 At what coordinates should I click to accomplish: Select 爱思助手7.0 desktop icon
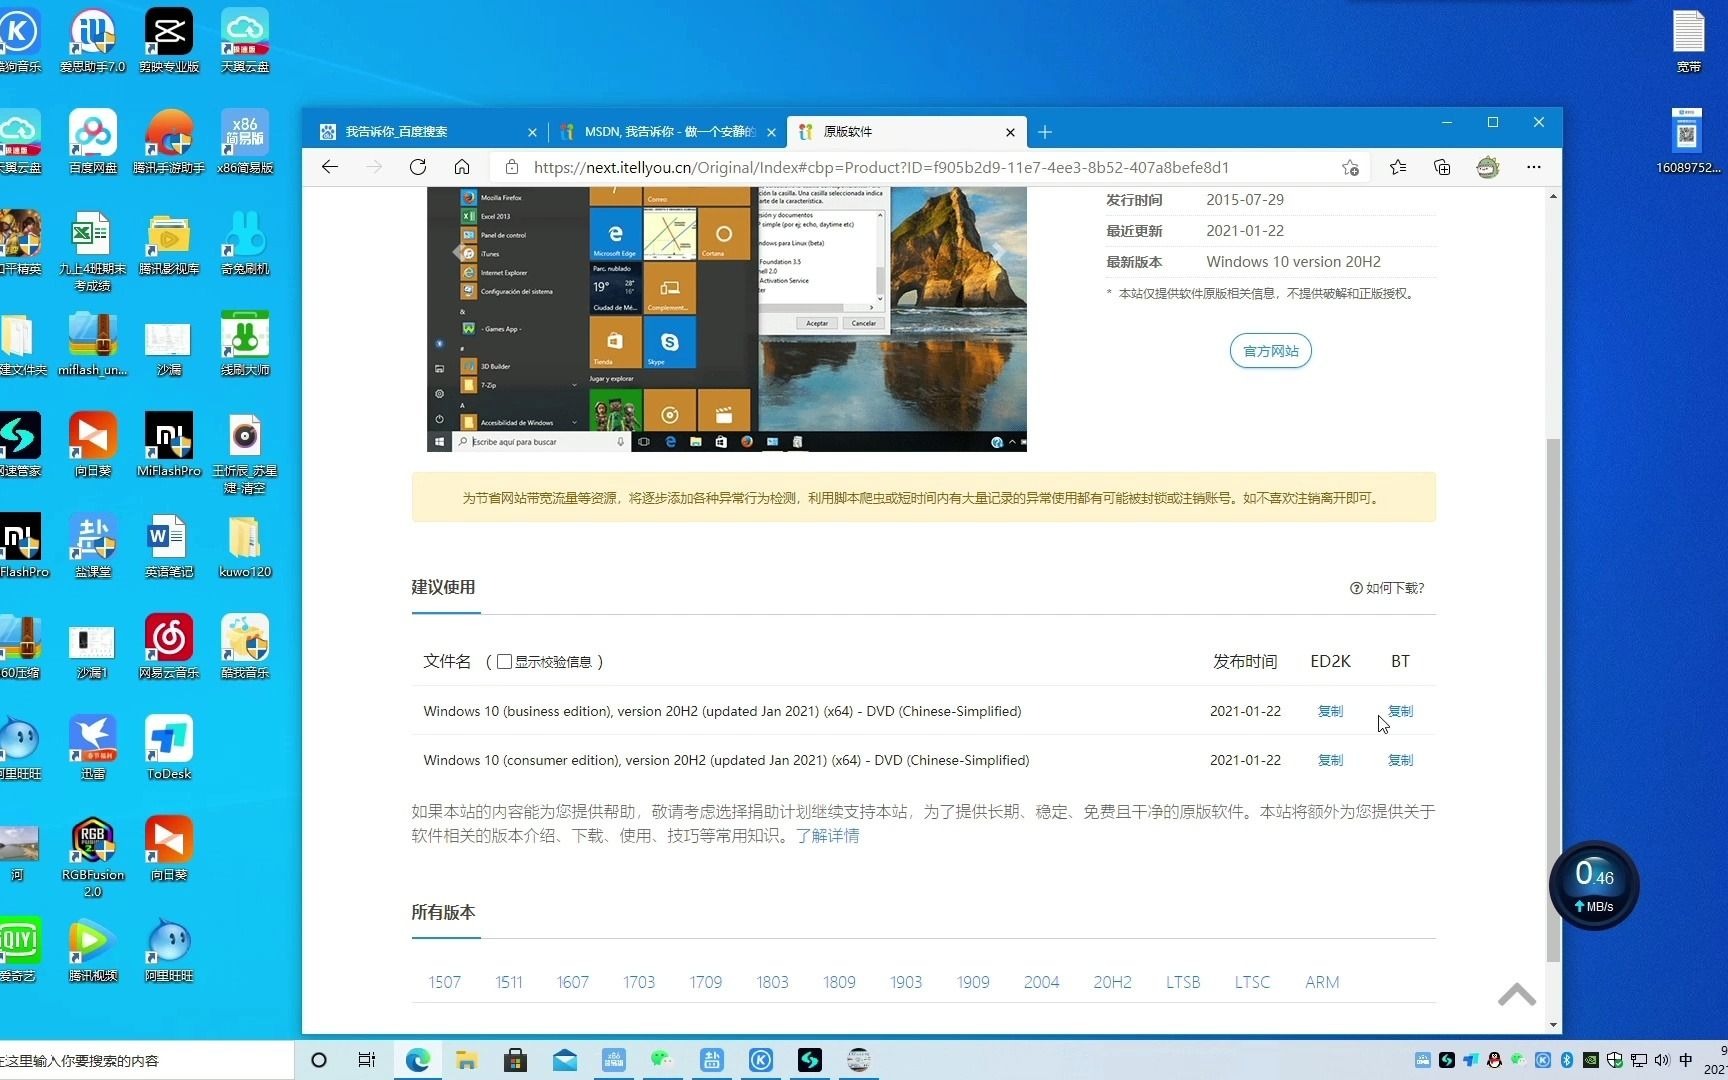(93, 41)
